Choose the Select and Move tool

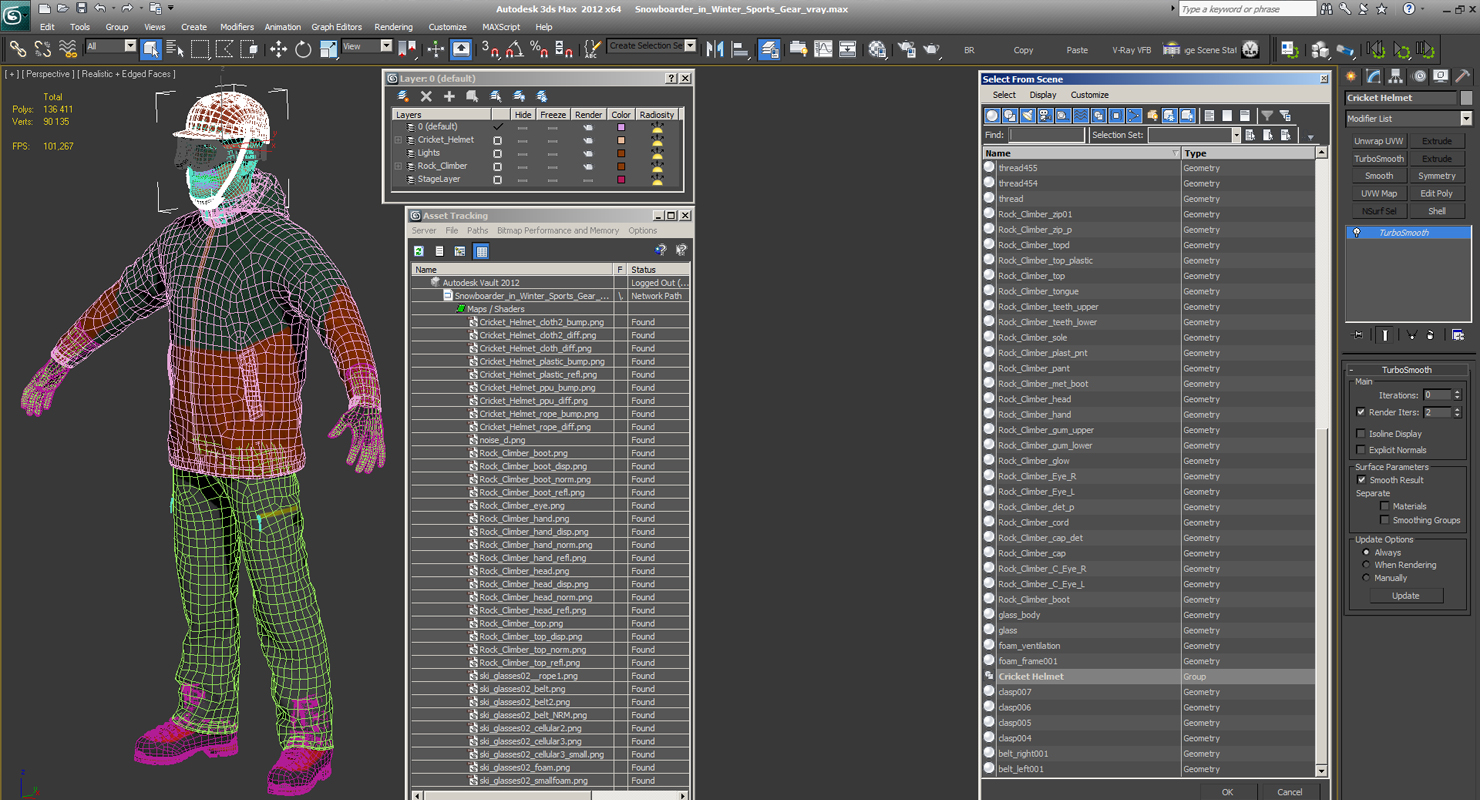click(277, 49)
